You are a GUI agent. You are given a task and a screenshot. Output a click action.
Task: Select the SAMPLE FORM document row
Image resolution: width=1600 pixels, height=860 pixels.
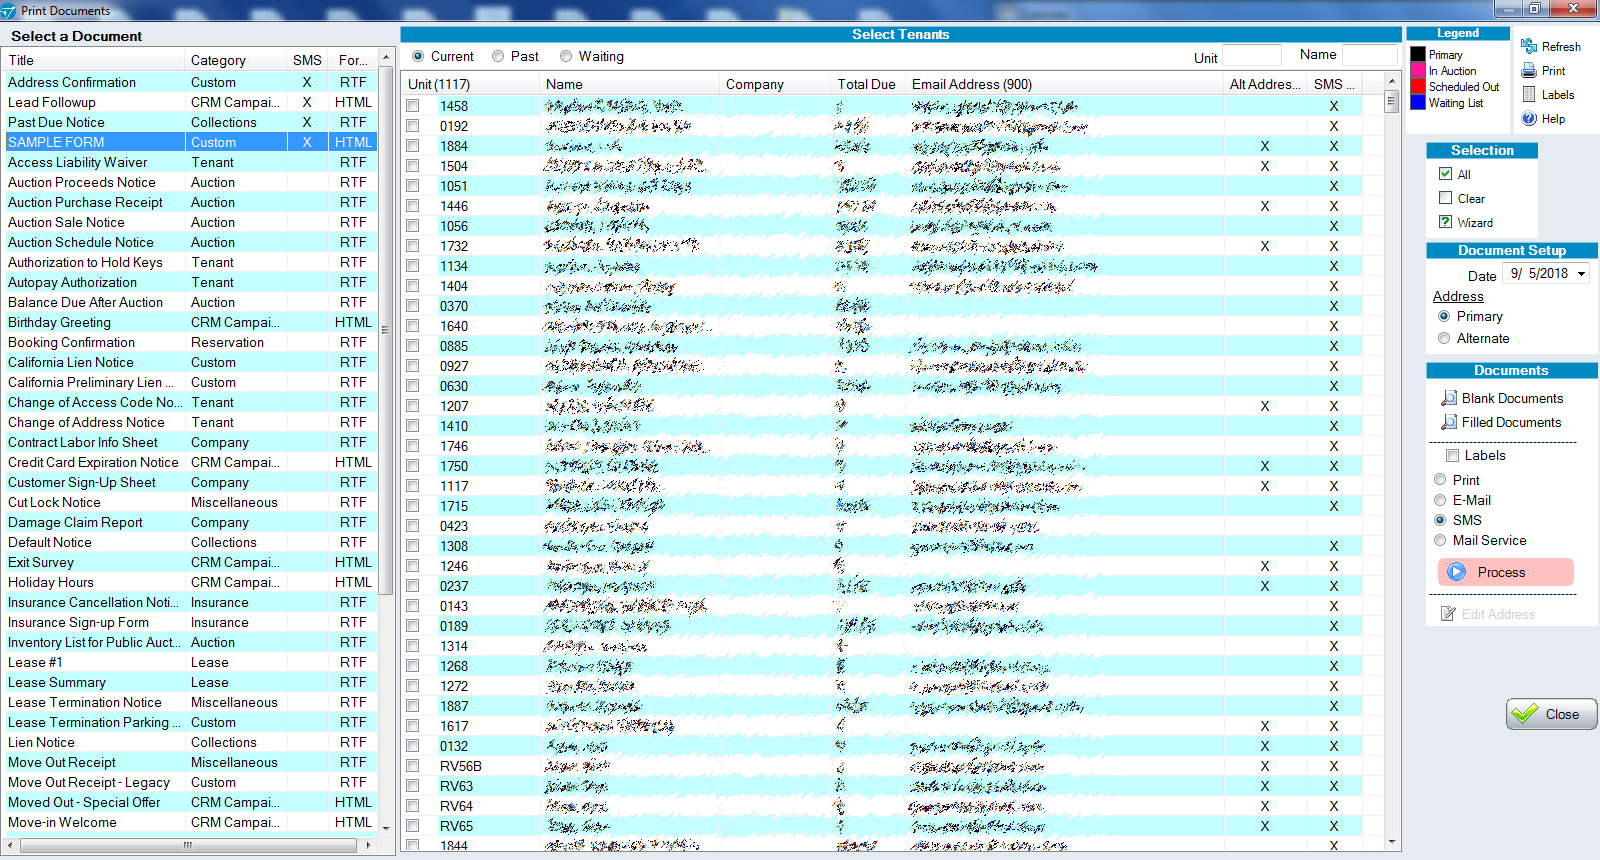pos(189,142)
